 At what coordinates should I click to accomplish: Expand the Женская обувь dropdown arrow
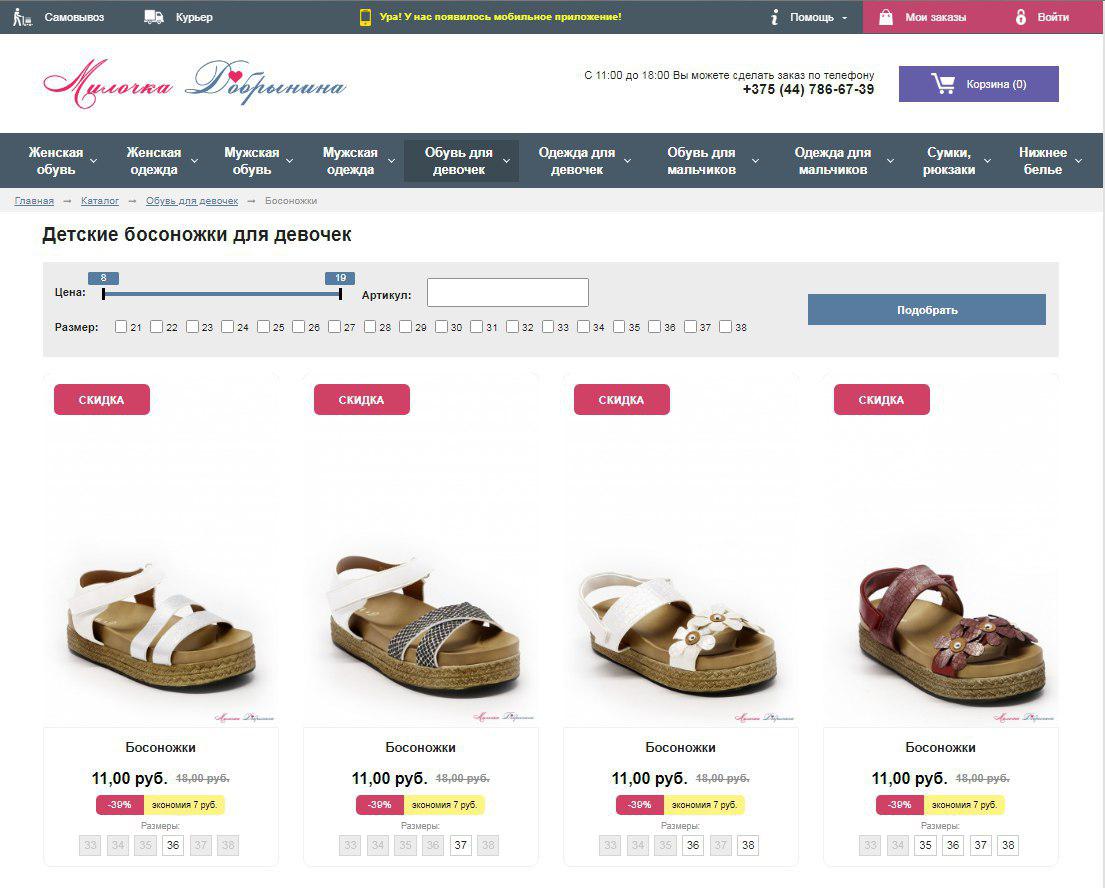pyautogui.click(x=93, y=161)
